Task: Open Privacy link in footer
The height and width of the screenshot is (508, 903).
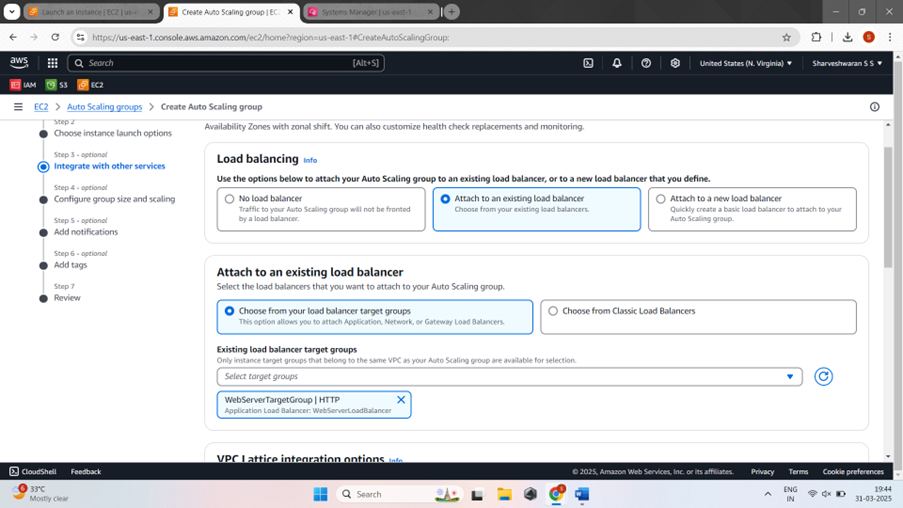Action: pyautogui.click(x=762, y=471)
